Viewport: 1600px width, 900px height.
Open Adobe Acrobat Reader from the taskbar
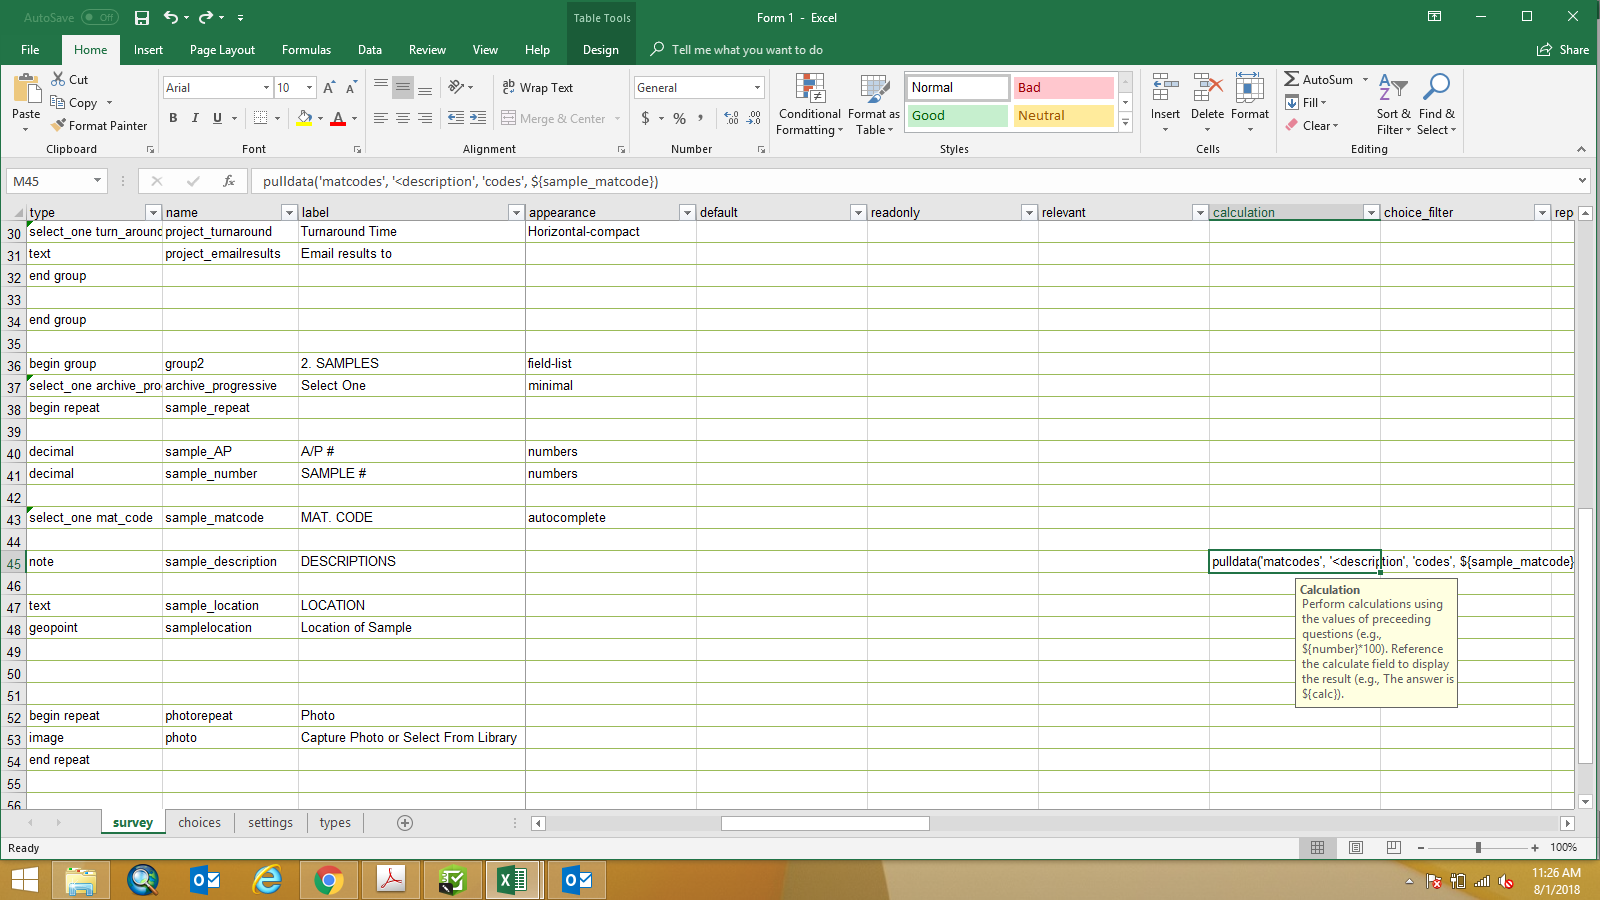(390, 880)
